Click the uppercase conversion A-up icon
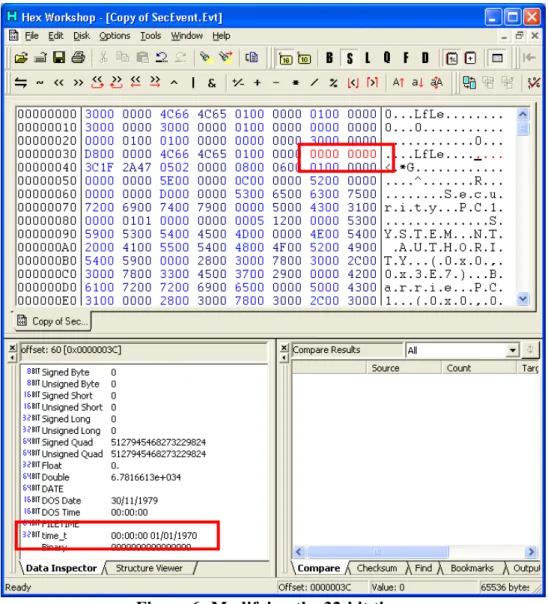The image size is (548, 604). coord(398,82)
